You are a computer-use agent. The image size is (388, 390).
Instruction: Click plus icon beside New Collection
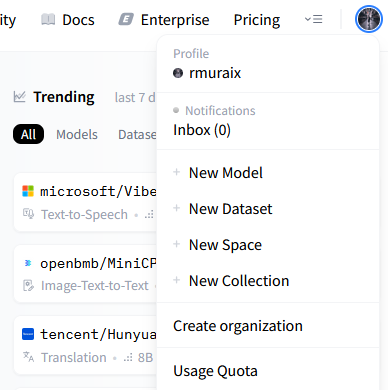pyautogui.click(x=177, y=280)
